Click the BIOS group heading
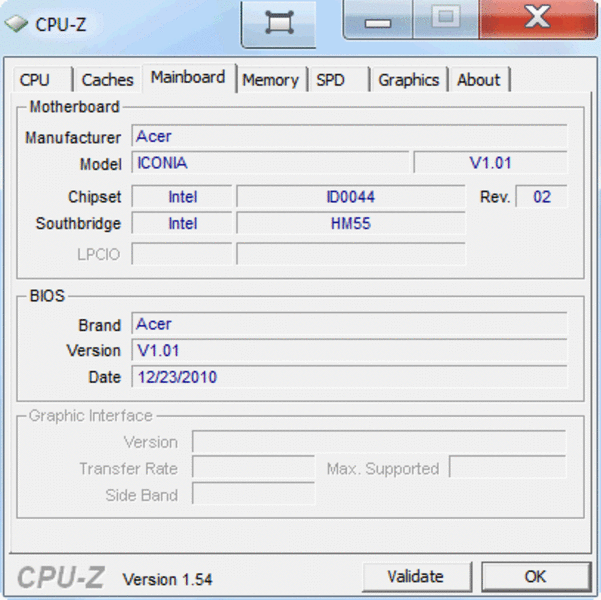 (47, 296)
